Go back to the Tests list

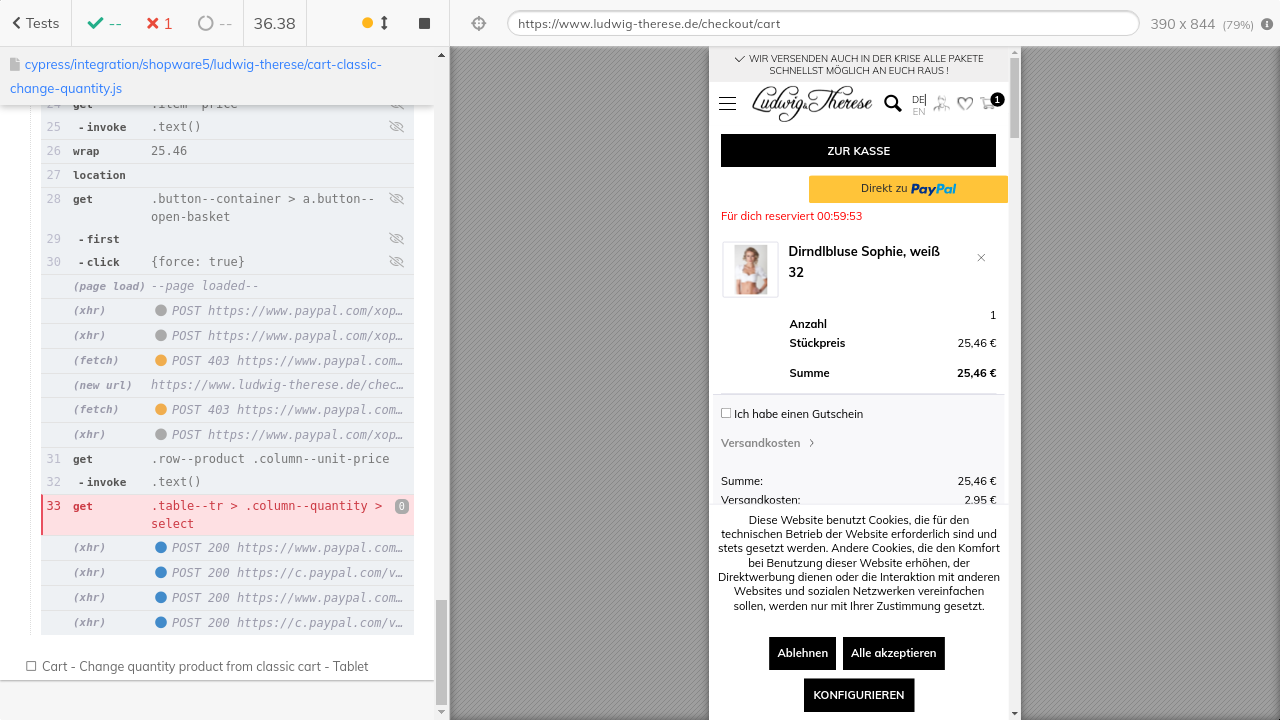coord(35,23)
